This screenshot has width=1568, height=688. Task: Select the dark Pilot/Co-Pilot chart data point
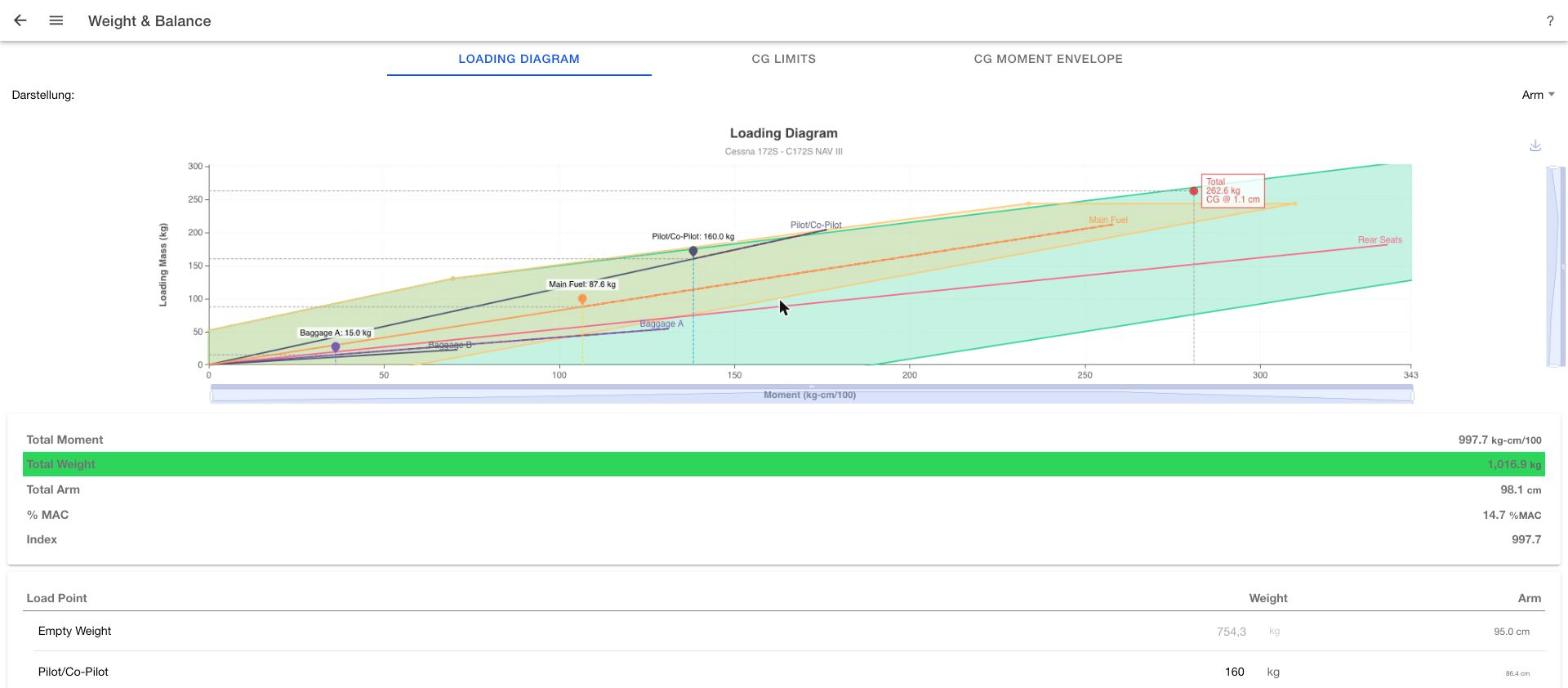693,252
